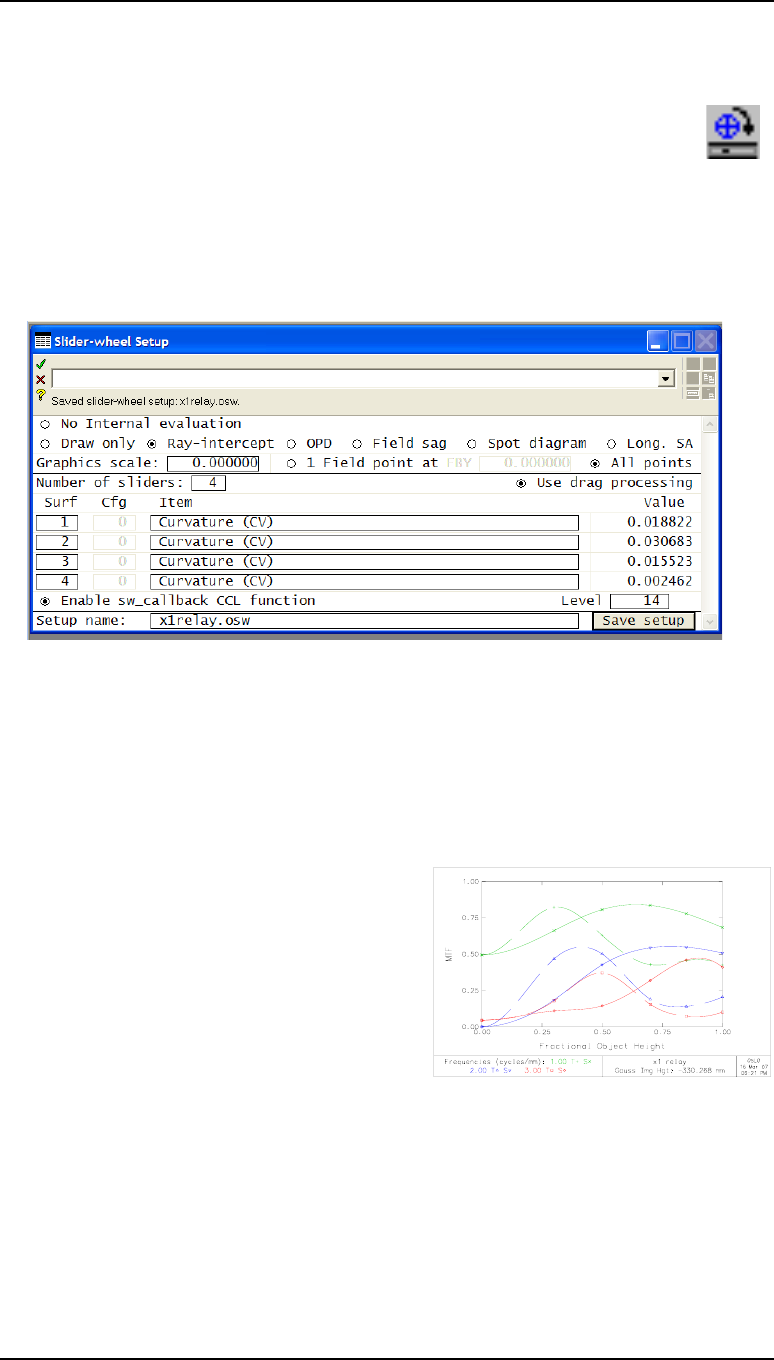Click the value 0.030683
This screenshot has height=1360, width=774.
[x=659, y=542]
